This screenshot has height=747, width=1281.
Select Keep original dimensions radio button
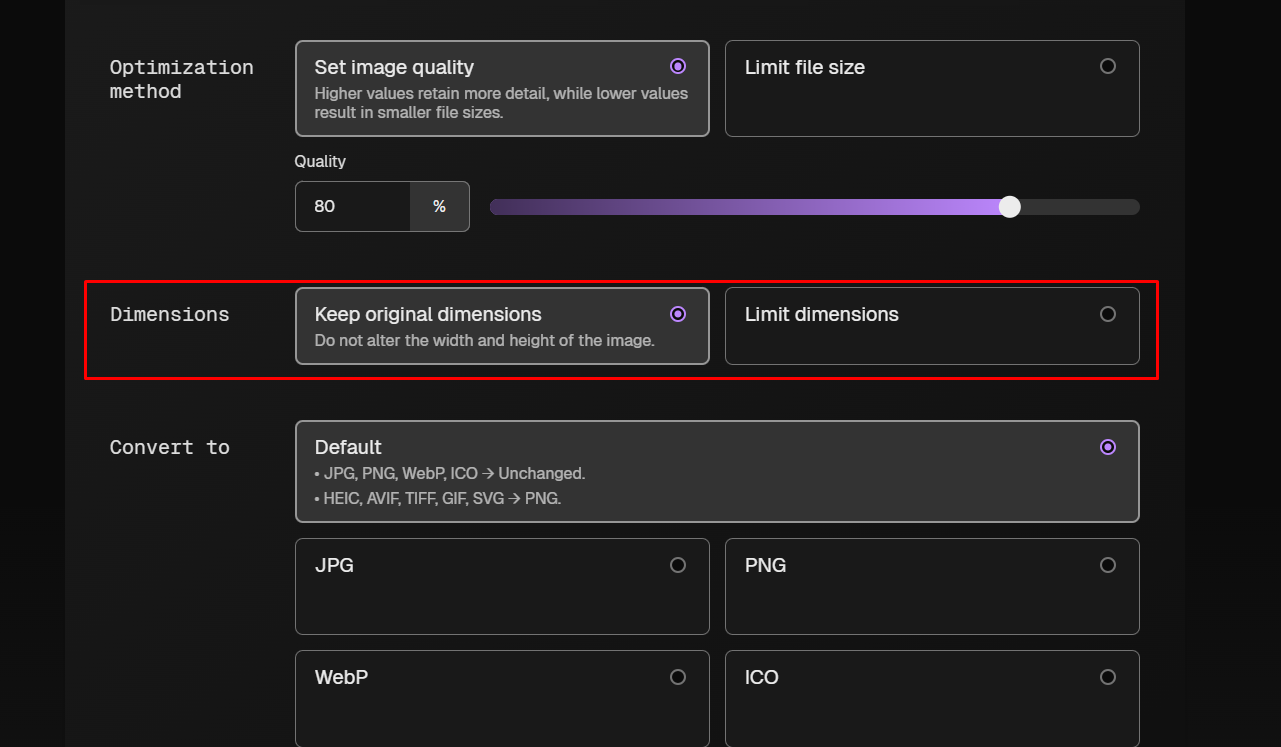pyautogui.click(x=678, y=314)
